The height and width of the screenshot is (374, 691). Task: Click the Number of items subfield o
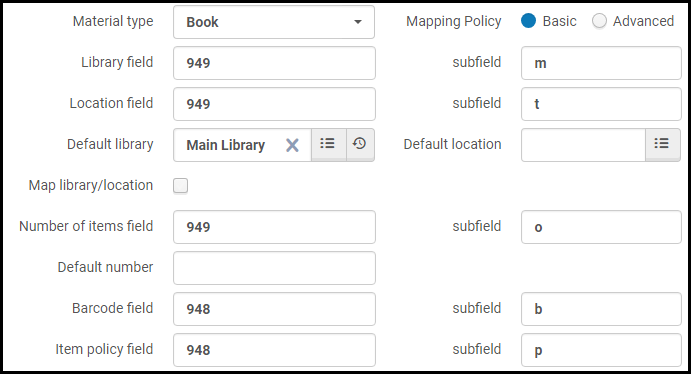click(x=601, y=227)
